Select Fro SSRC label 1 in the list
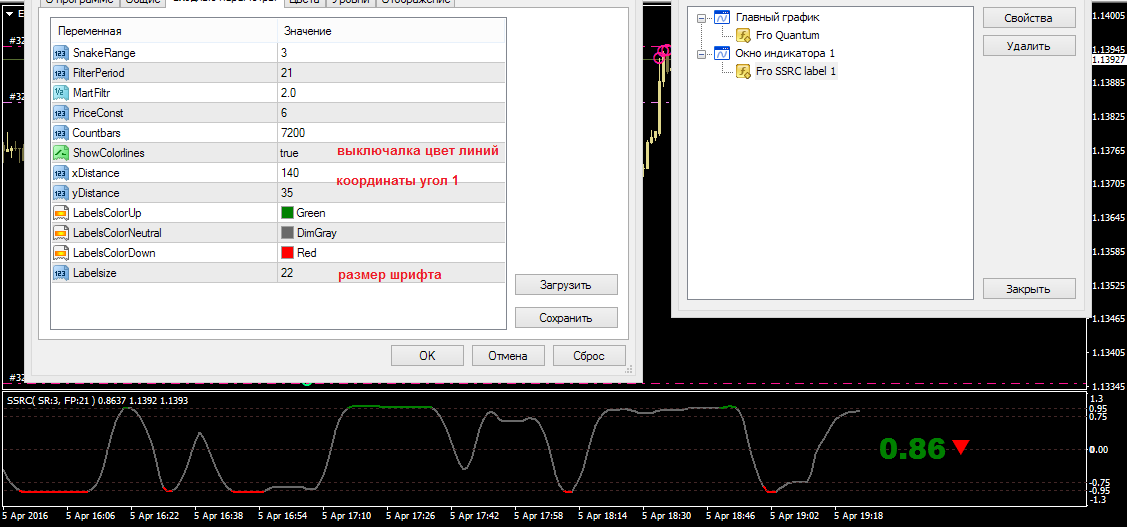Viewport: 1127px width, 527px height. tap(796, 70)
